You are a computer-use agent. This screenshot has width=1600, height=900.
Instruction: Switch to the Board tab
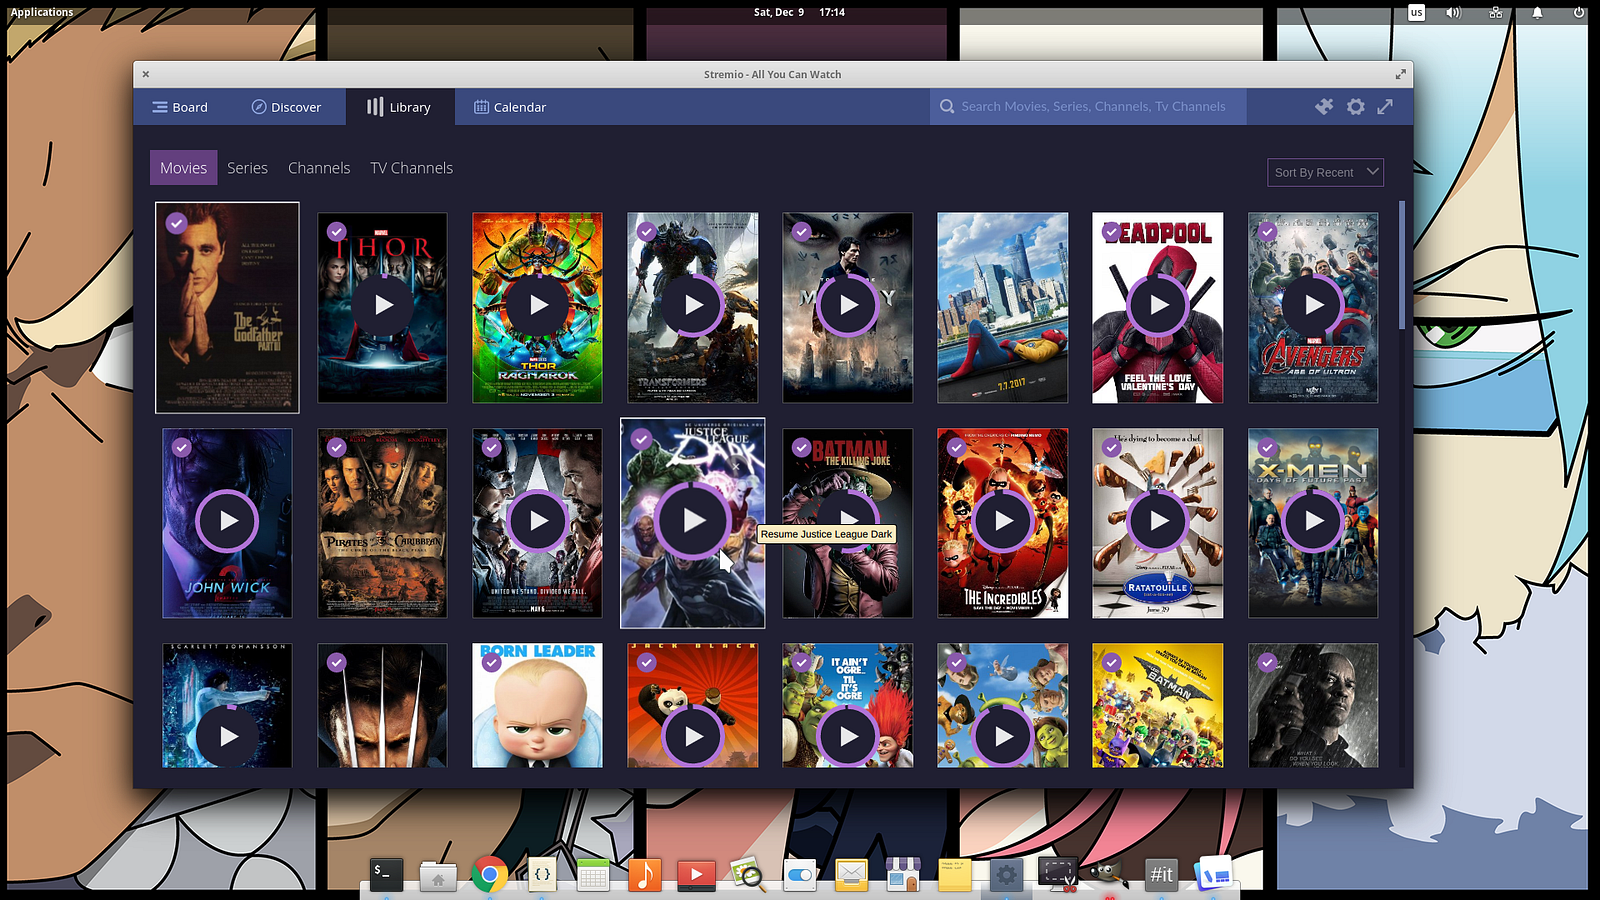point(180,107)
